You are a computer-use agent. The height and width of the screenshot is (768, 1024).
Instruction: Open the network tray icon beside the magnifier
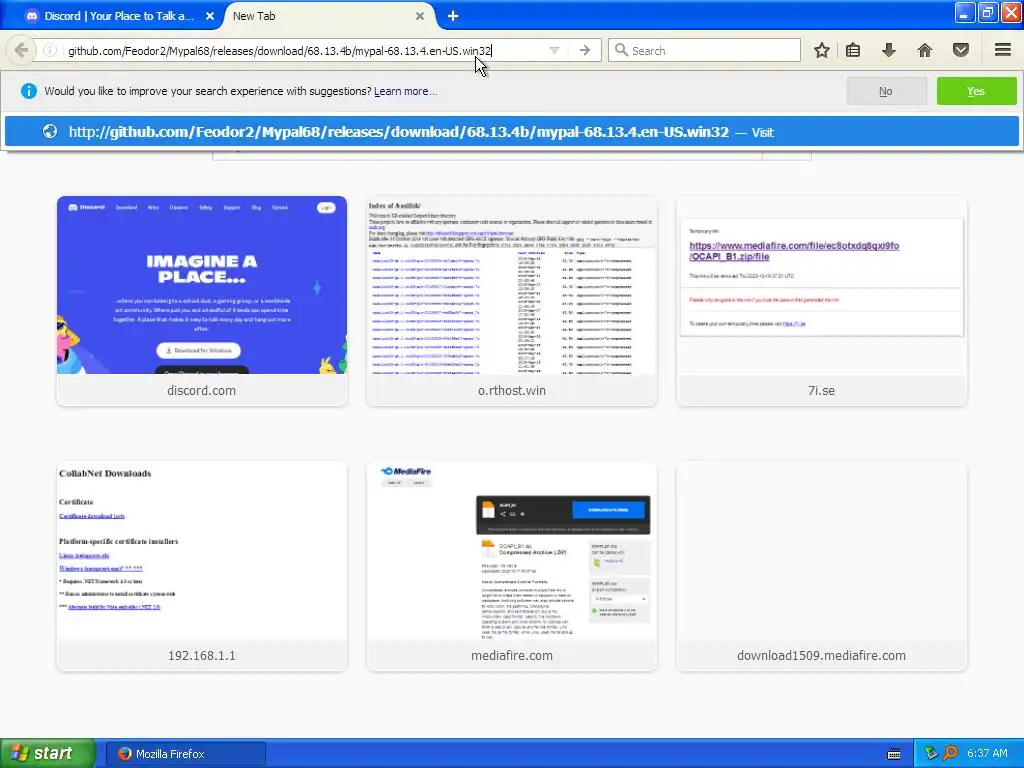click(931, 754)
